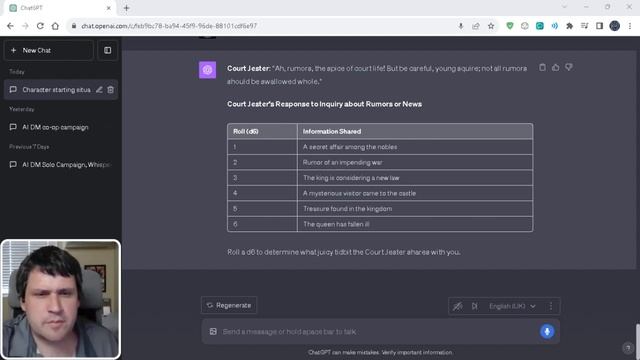Go back using browser back arrow

10,26
